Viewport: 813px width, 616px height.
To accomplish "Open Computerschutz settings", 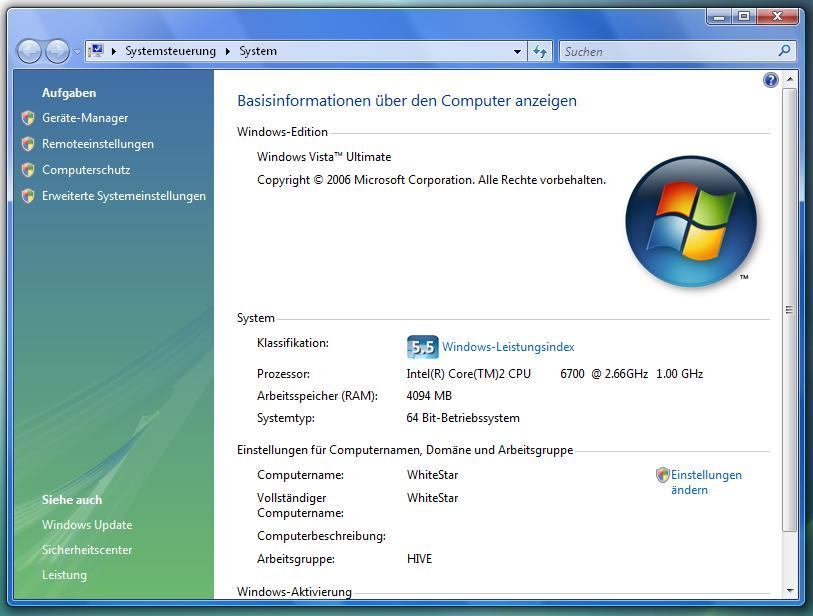I will (86, 170).
